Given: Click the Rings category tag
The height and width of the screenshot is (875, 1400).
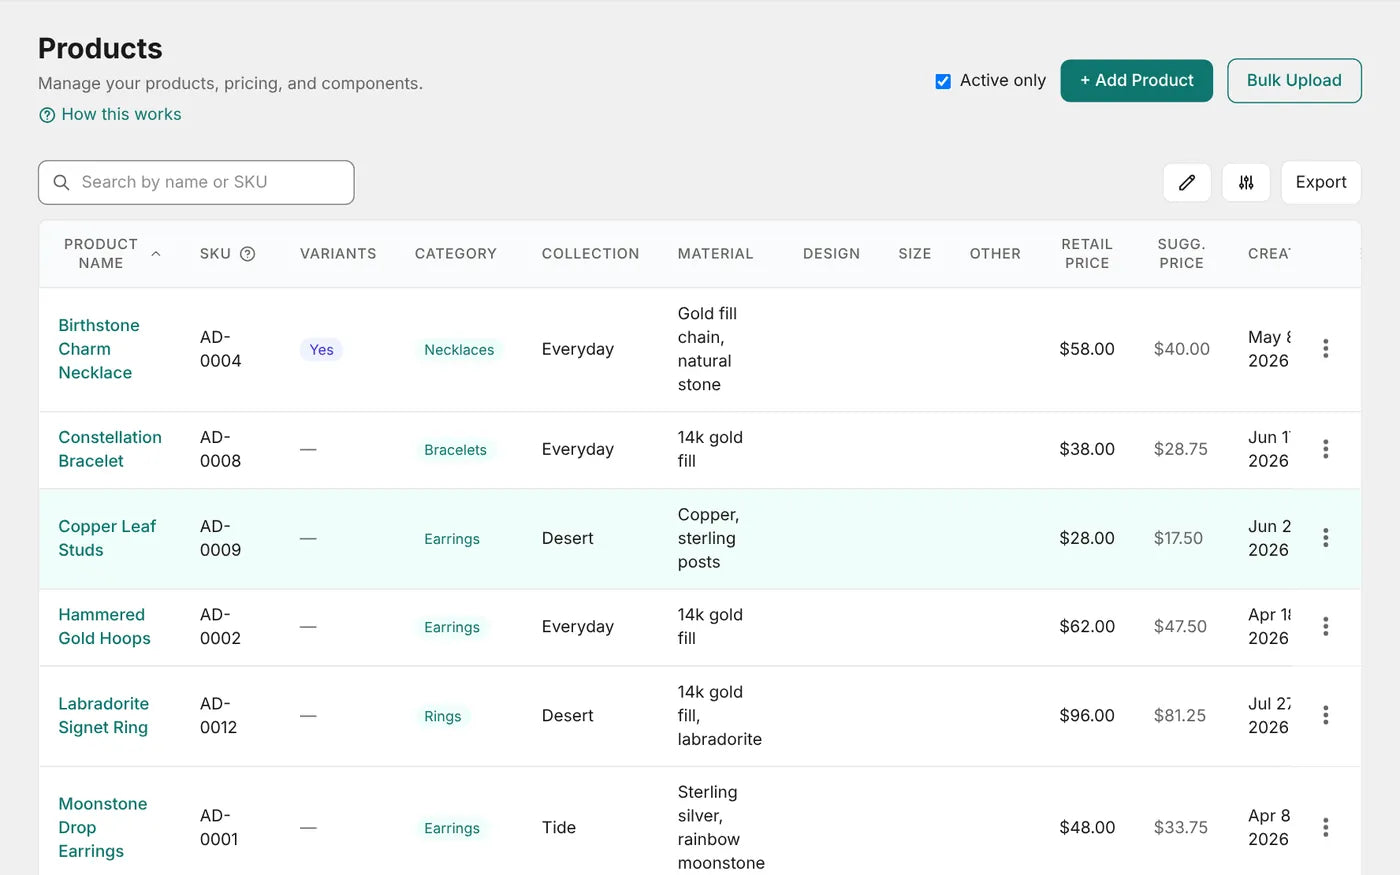Looking at the screenshot, I should click(443, 717).
